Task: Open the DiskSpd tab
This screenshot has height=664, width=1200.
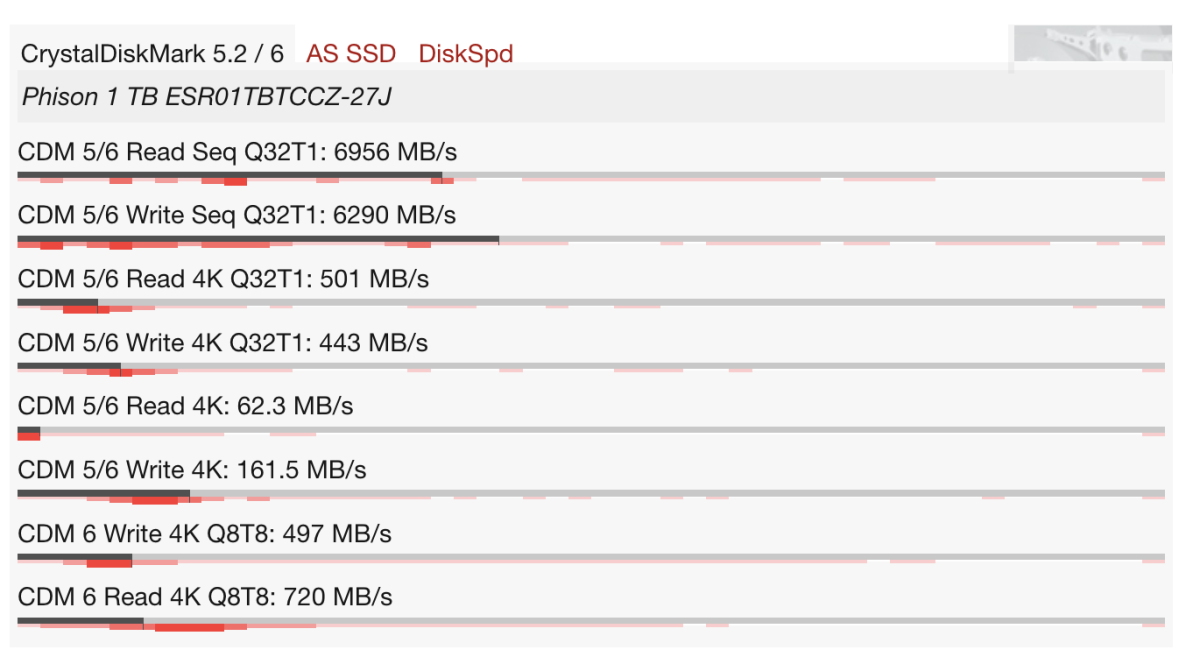Action: click(x=465, y=53)
